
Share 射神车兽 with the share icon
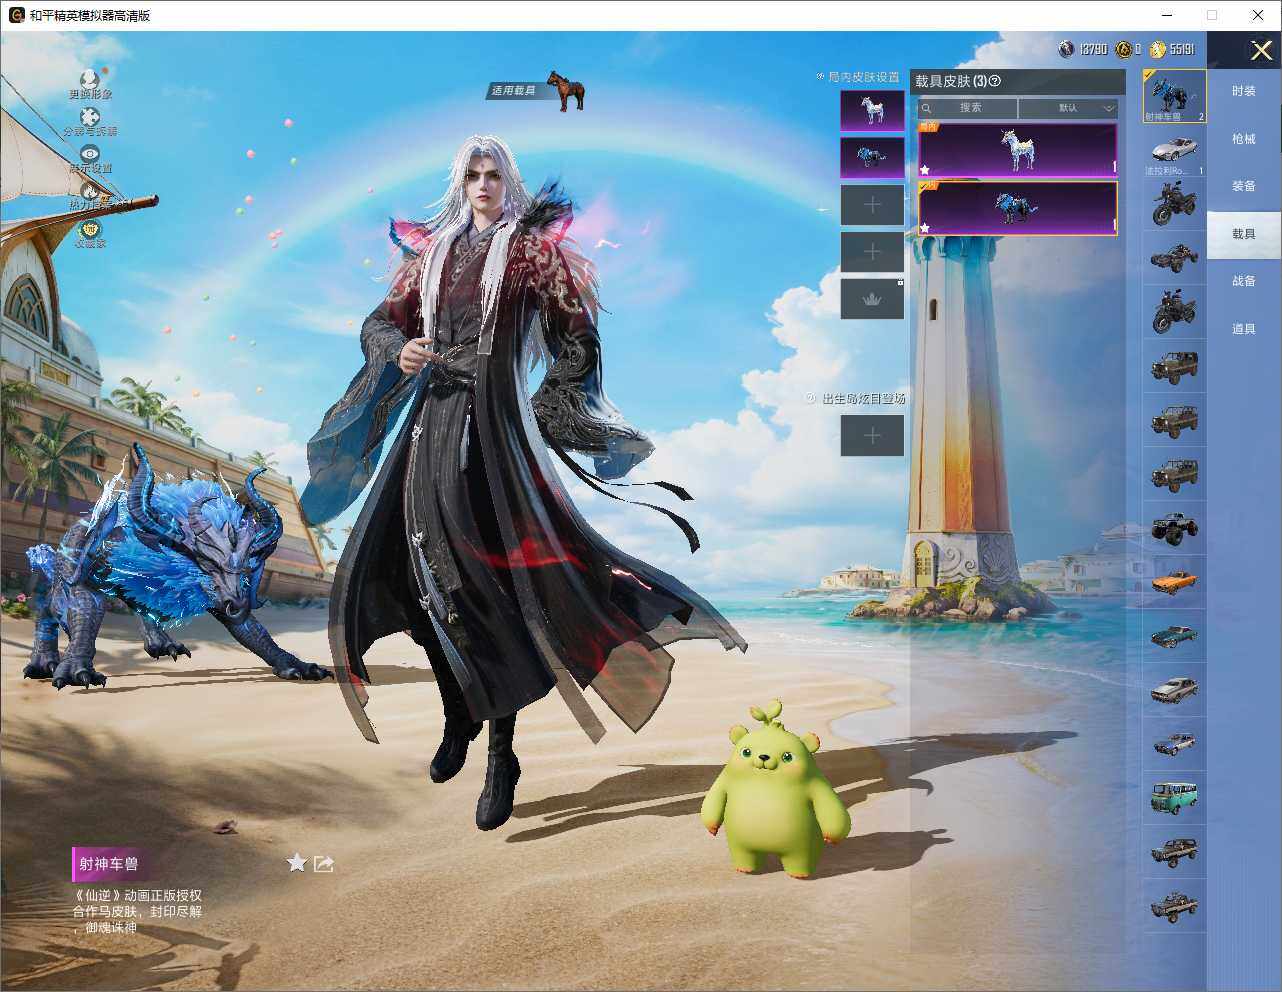click(x=323, y=863)
